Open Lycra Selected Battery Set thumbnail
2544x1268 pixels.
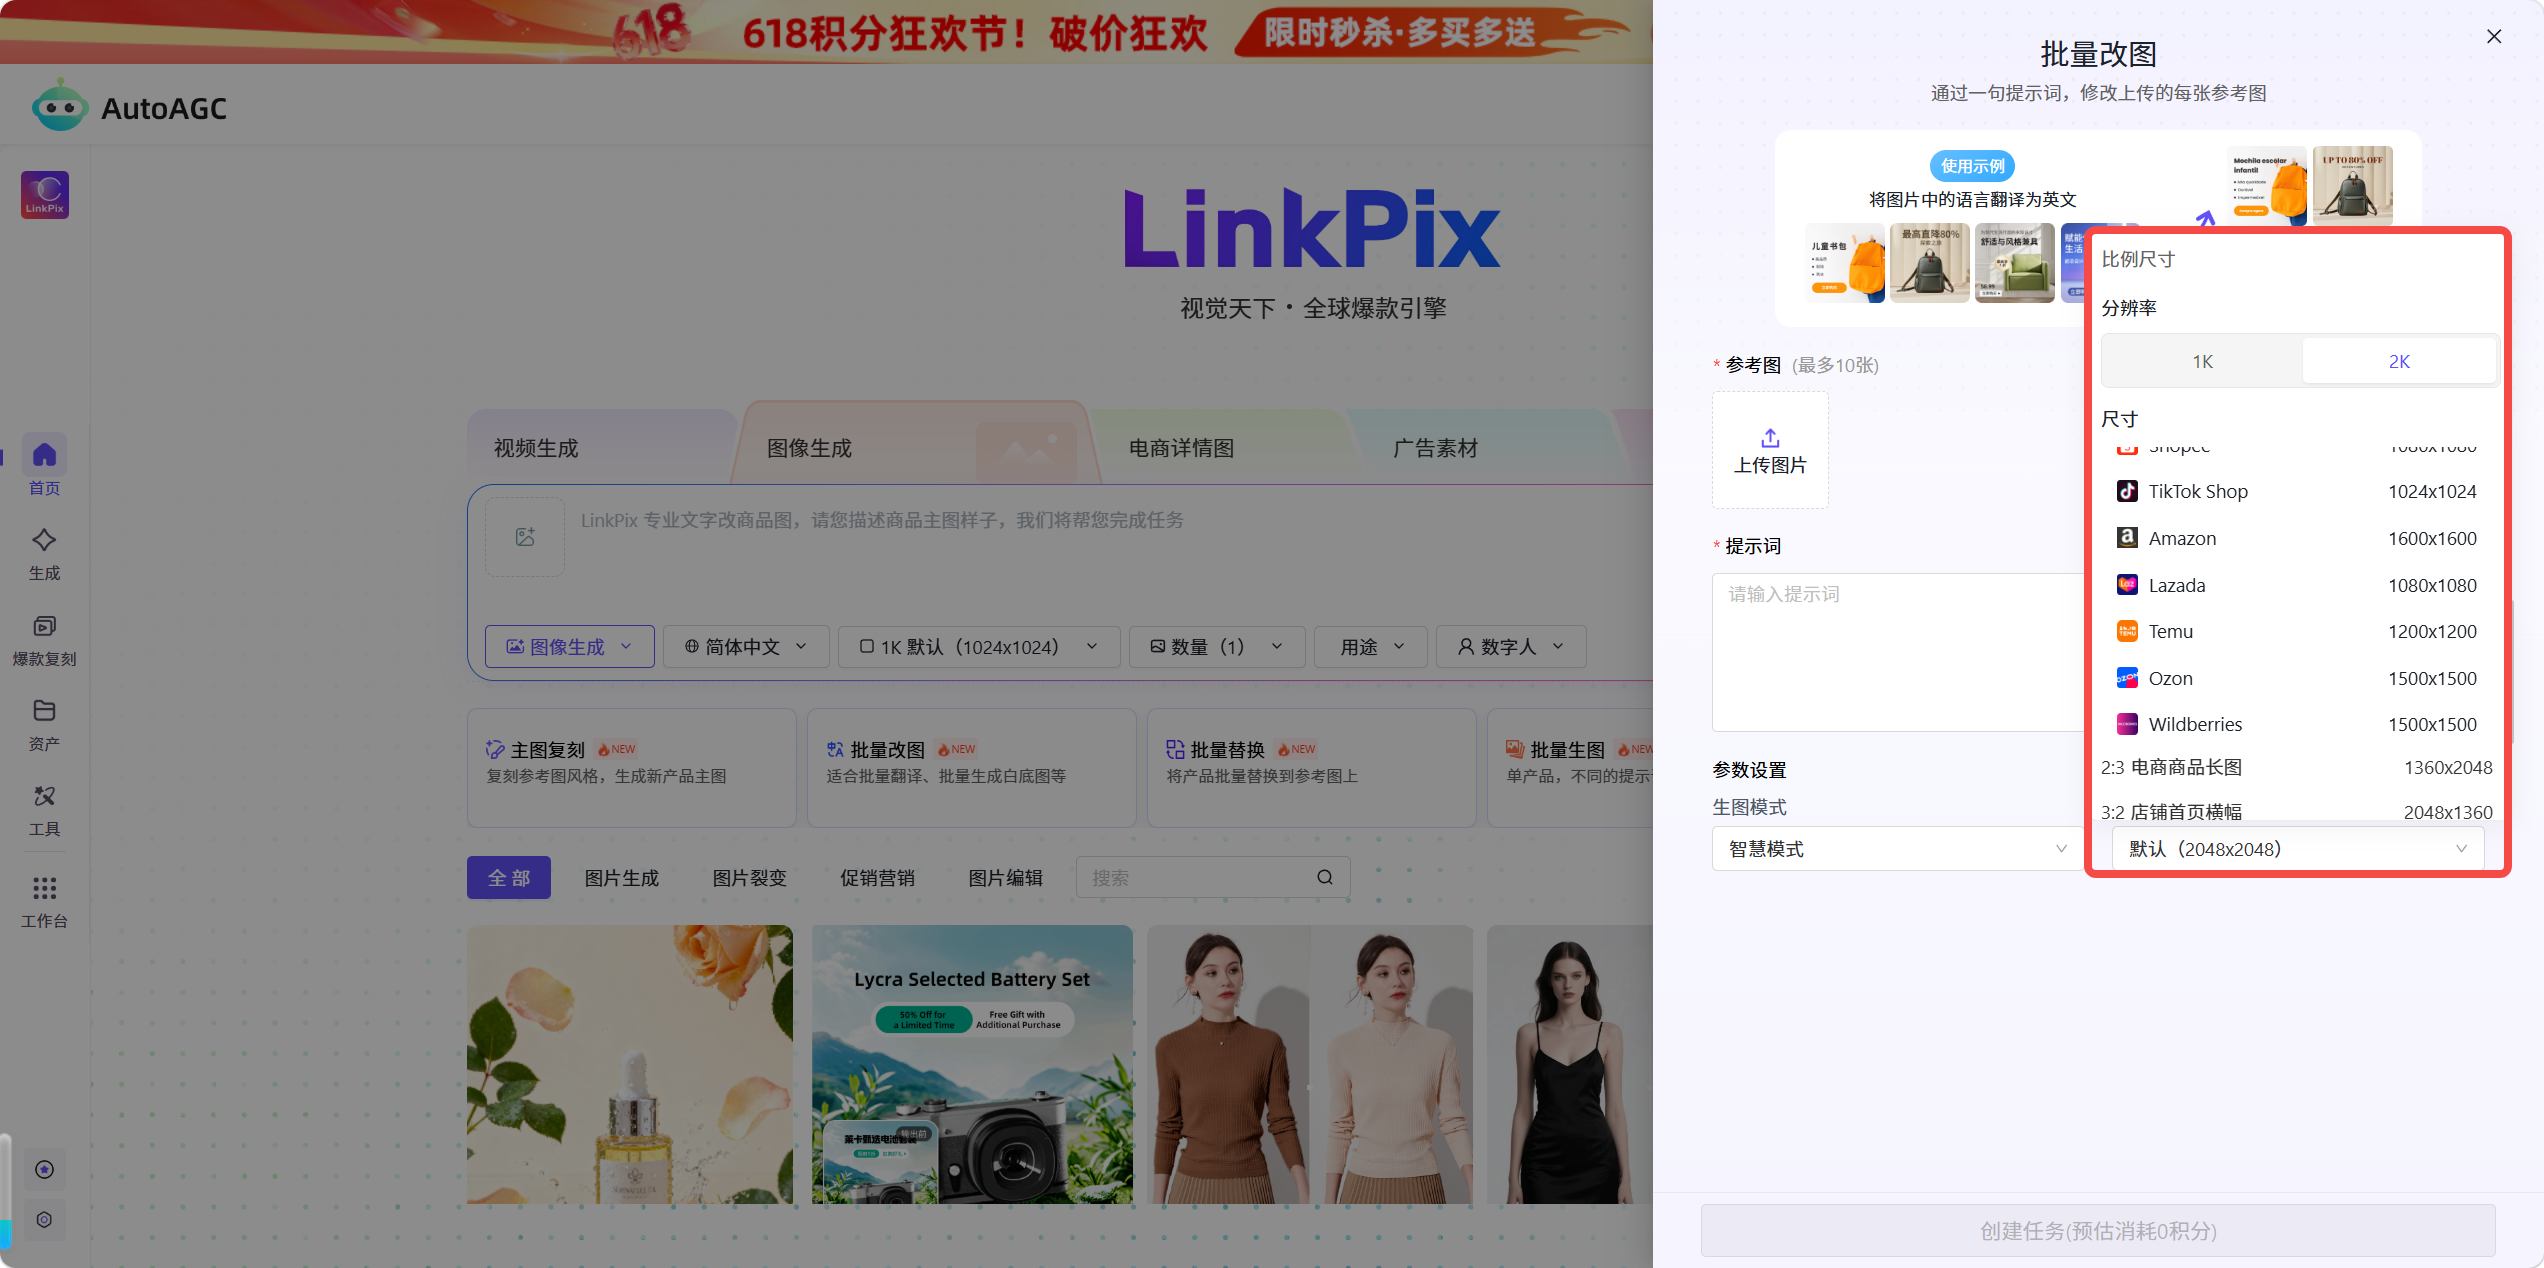pos(972,1064)
